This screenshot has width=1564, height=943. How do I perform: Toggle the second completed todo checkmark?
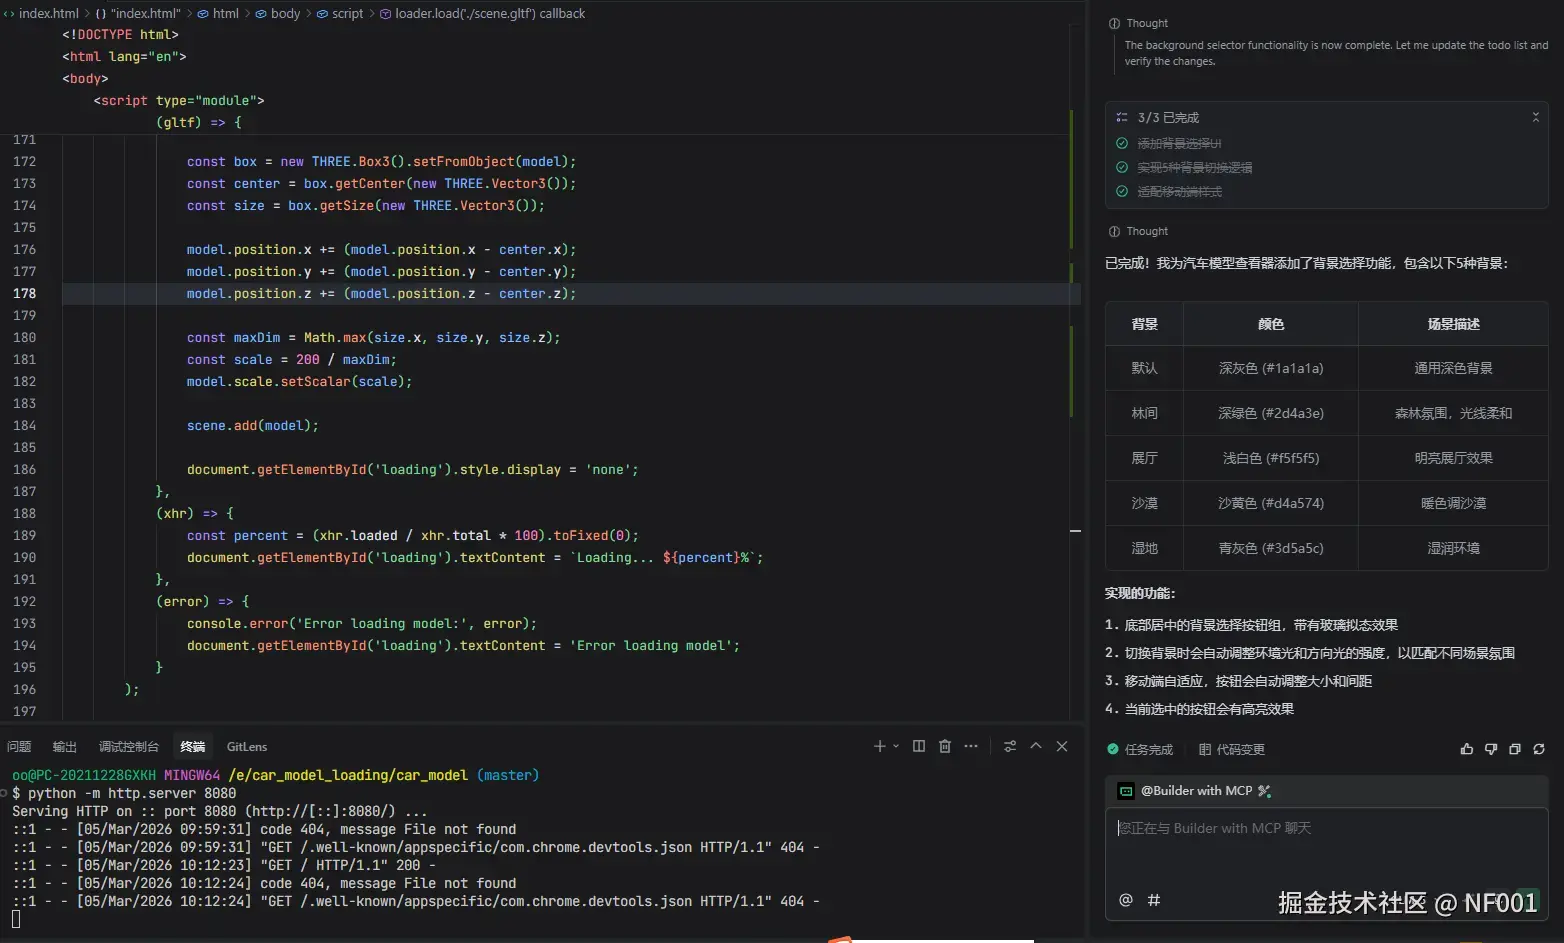point(1122,167)
